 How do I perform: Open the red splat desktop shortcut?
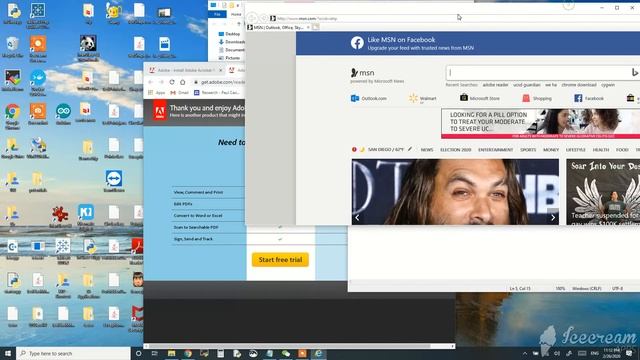point(60,217)
